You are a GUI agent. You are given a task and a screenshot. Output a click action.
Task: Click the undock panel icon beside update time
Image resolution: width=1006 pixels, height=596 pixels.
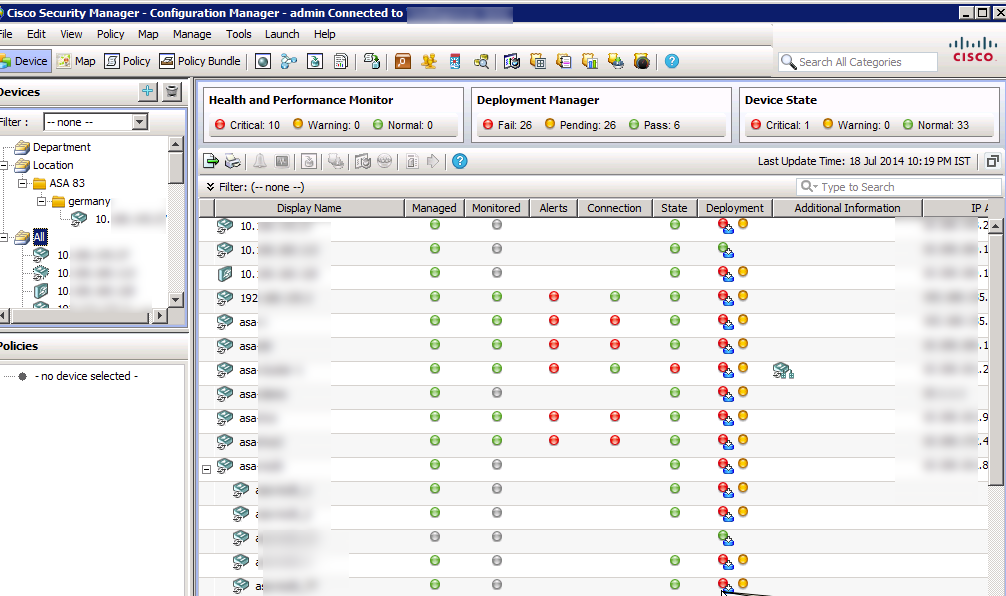coord(992,161)
